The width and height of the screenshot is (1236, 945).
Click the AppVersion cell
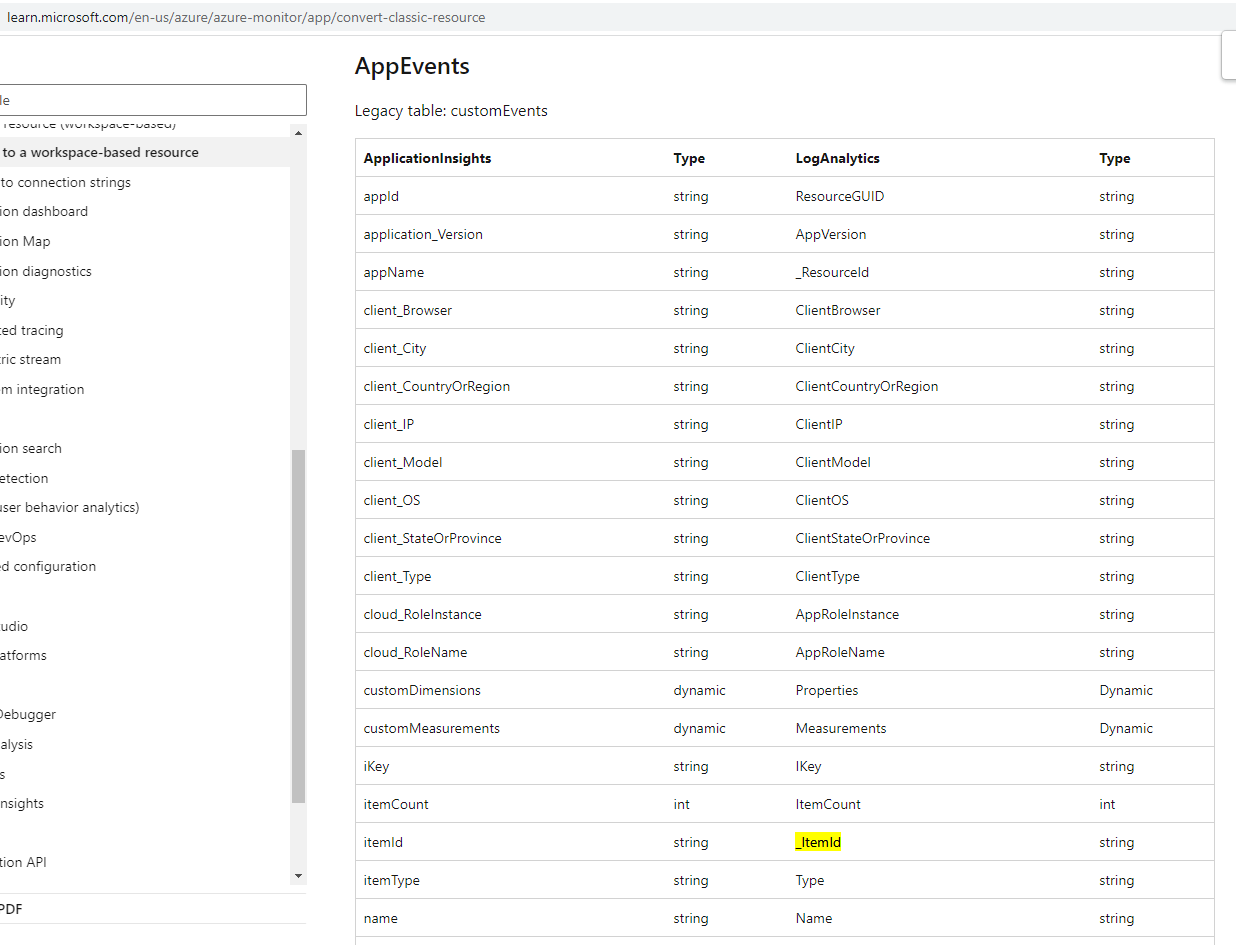pyautogui.click(x=831, y=234)
